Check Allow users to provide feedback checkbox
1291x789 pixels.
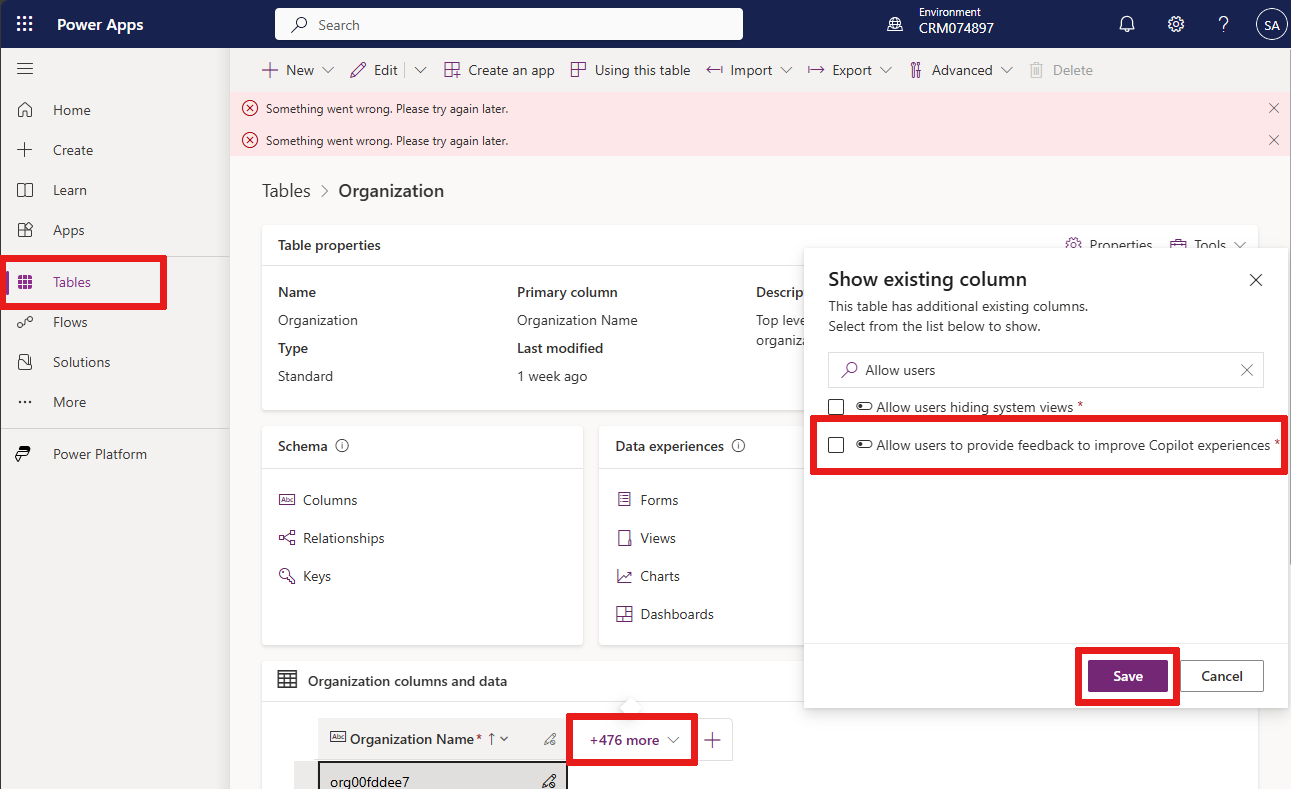click(836, 445)
